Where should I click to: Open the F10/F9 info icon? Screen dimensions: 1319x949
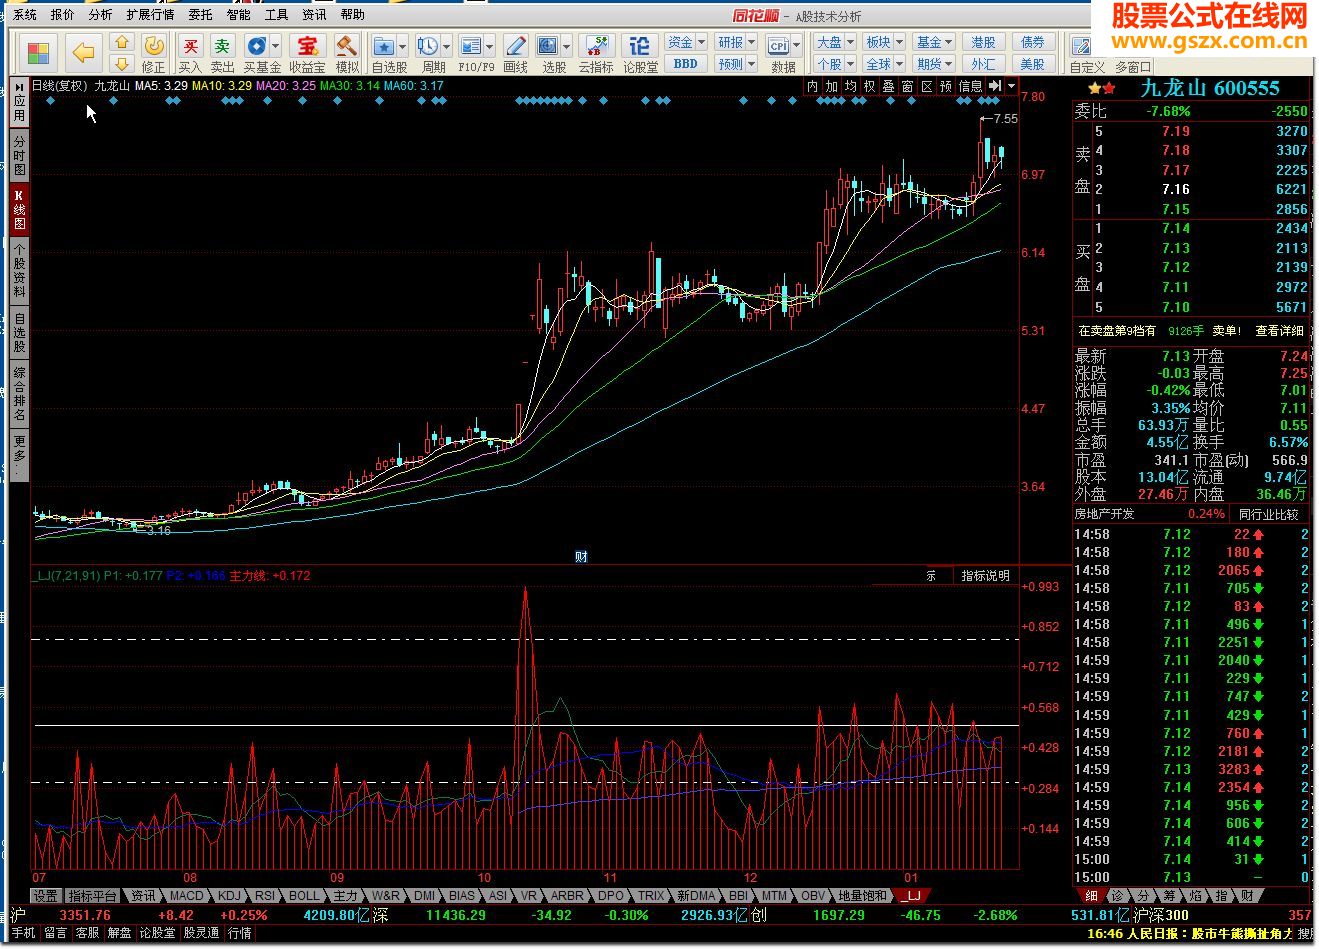pyautogui.click(x=471, y=46)
